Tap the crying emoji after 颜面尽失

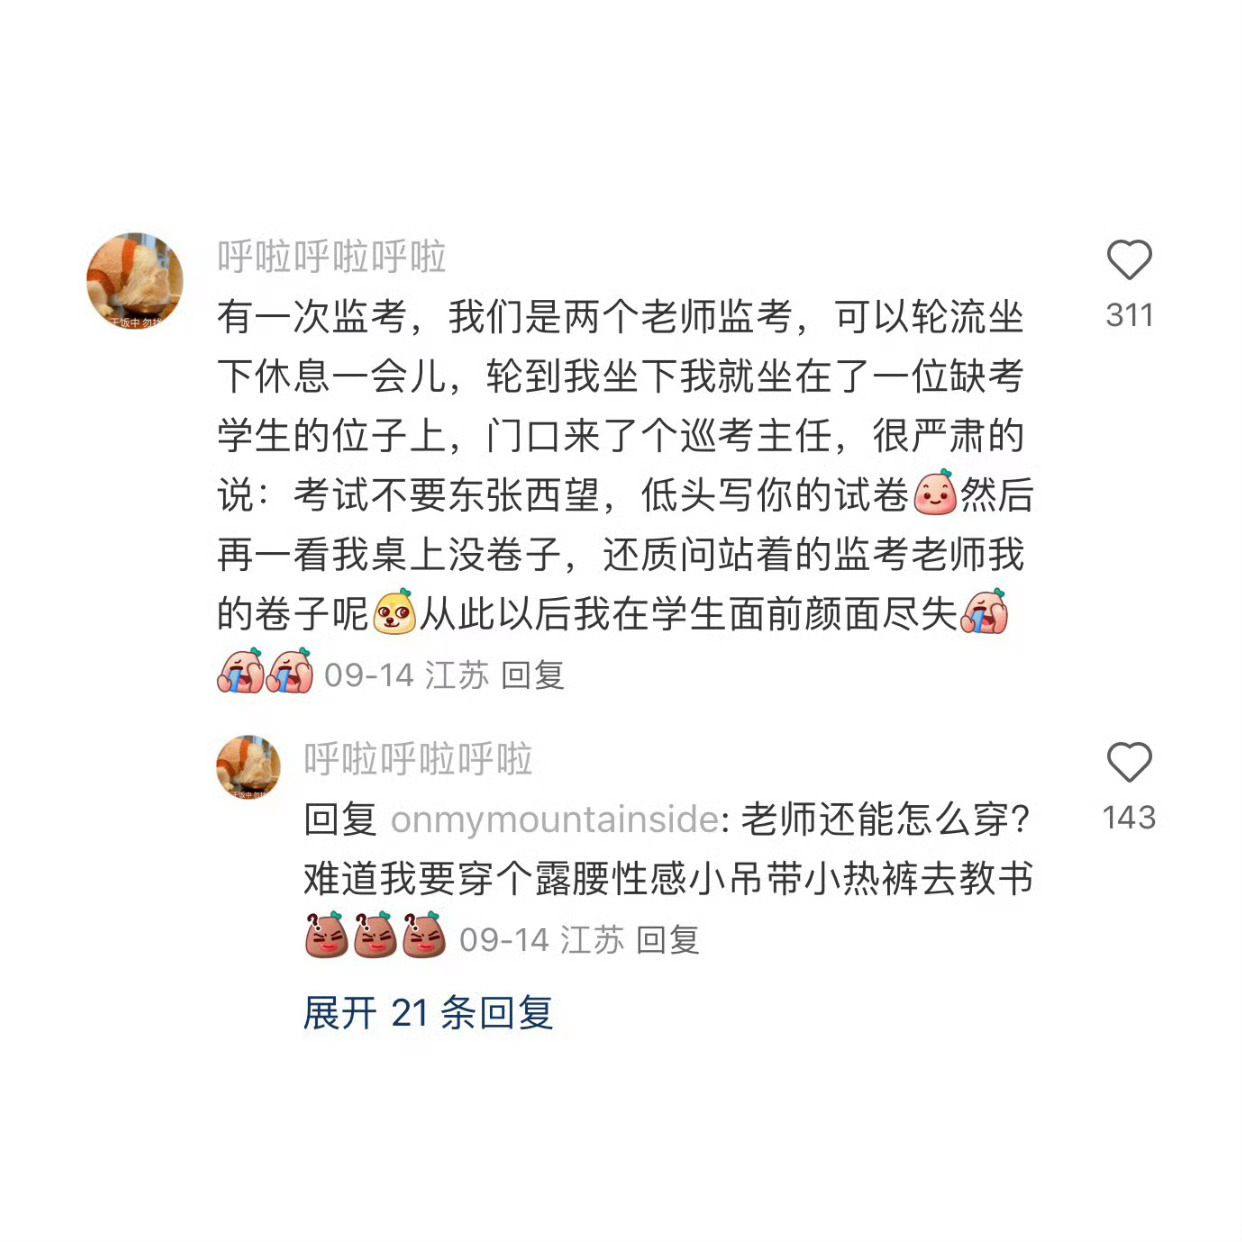tap(984, 612)
